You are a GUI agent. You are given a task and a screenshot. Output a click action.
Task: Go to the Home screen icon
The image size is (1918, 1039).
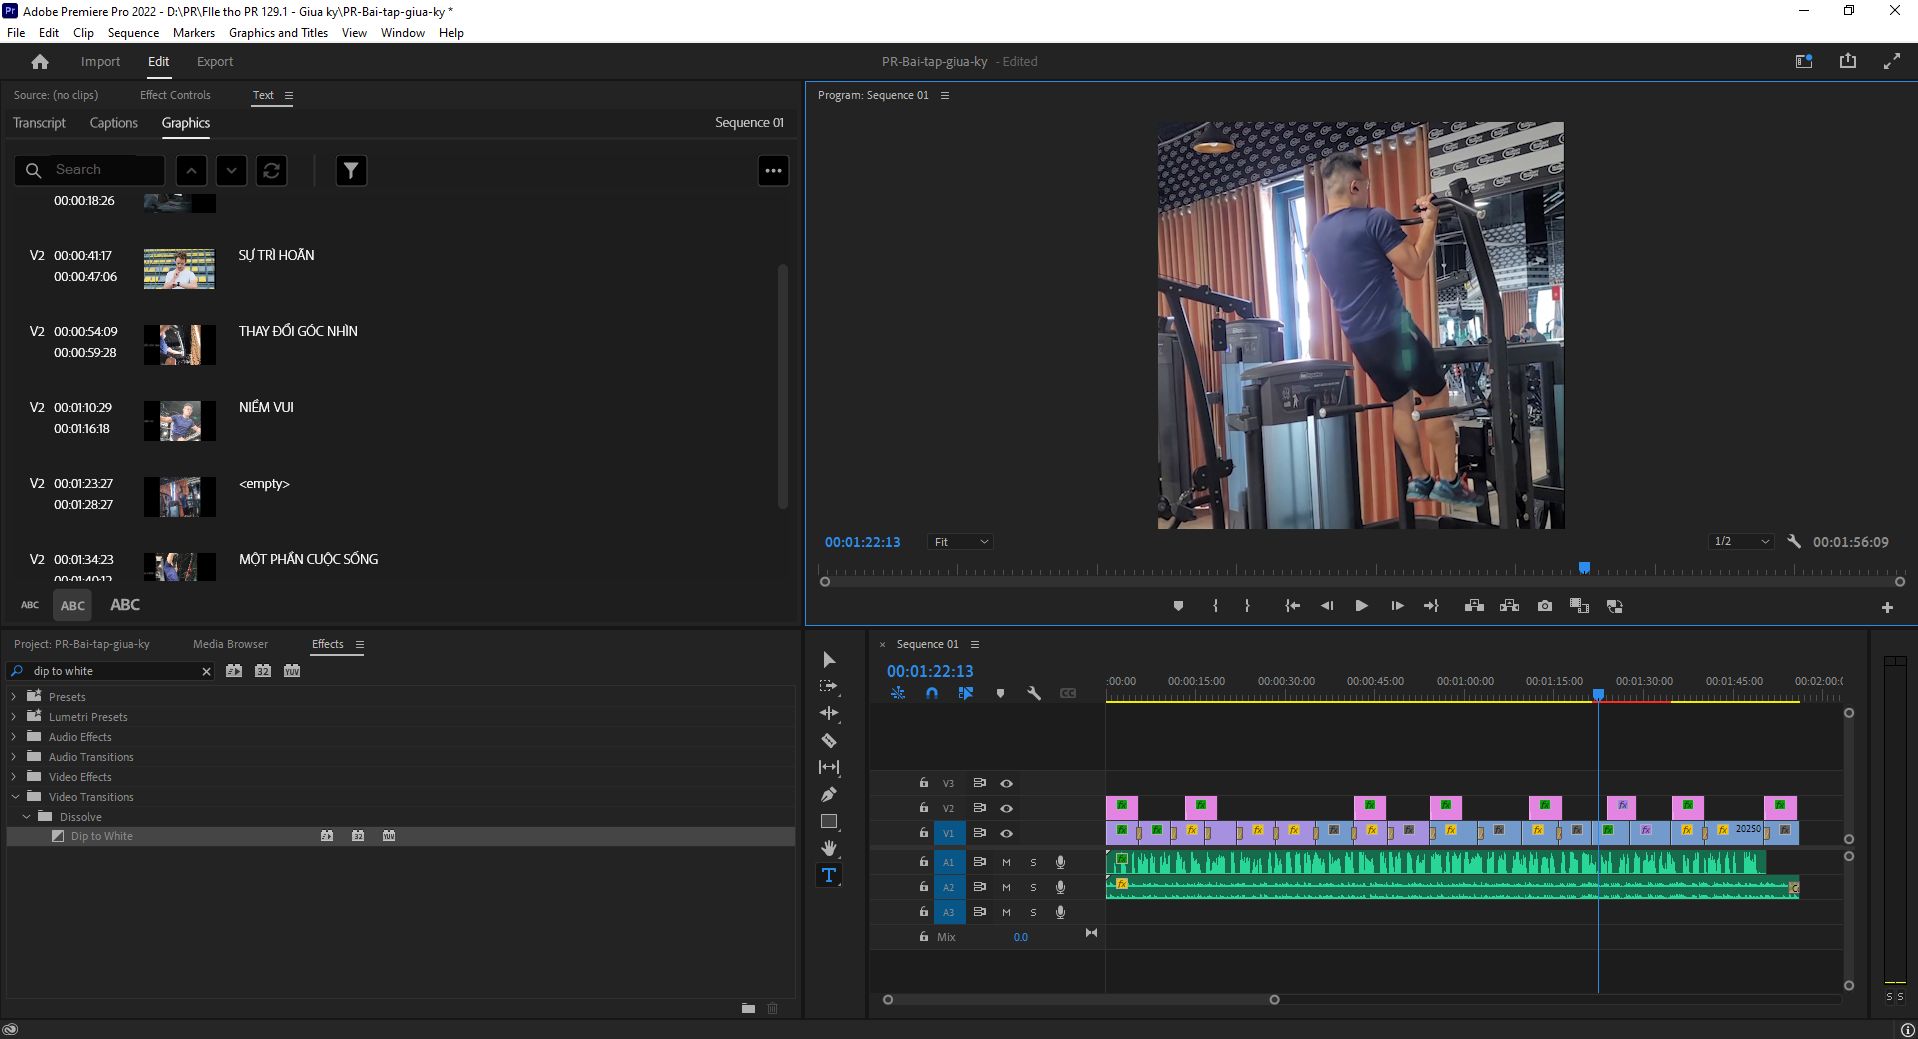click(x=40, y=62)
